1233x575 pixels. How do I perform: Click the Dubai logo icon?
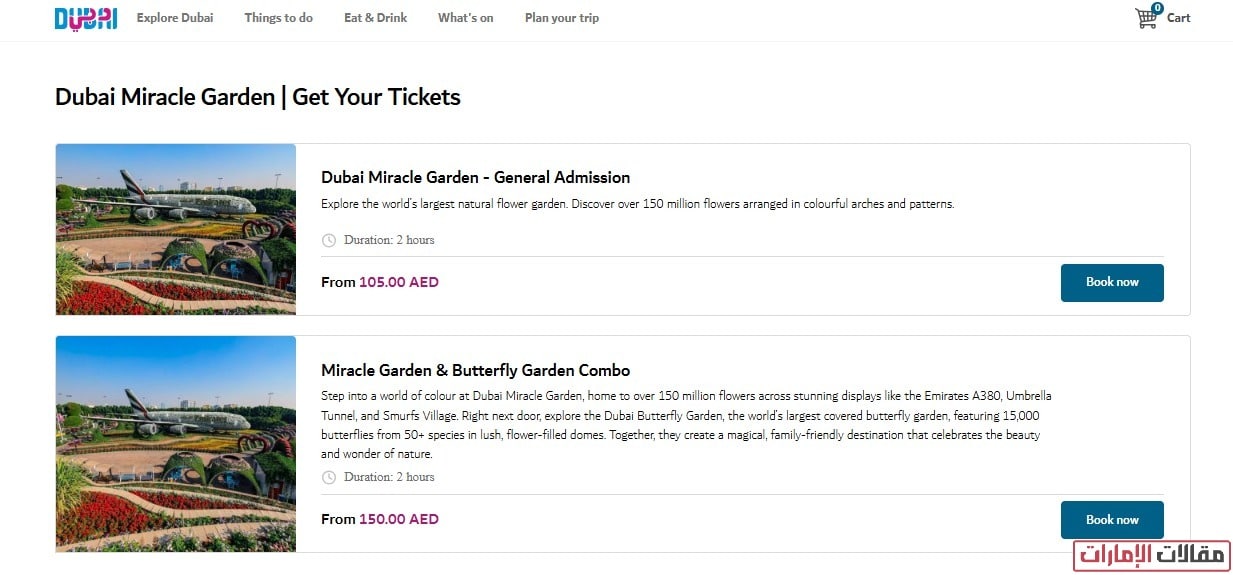tap(85, 18)
